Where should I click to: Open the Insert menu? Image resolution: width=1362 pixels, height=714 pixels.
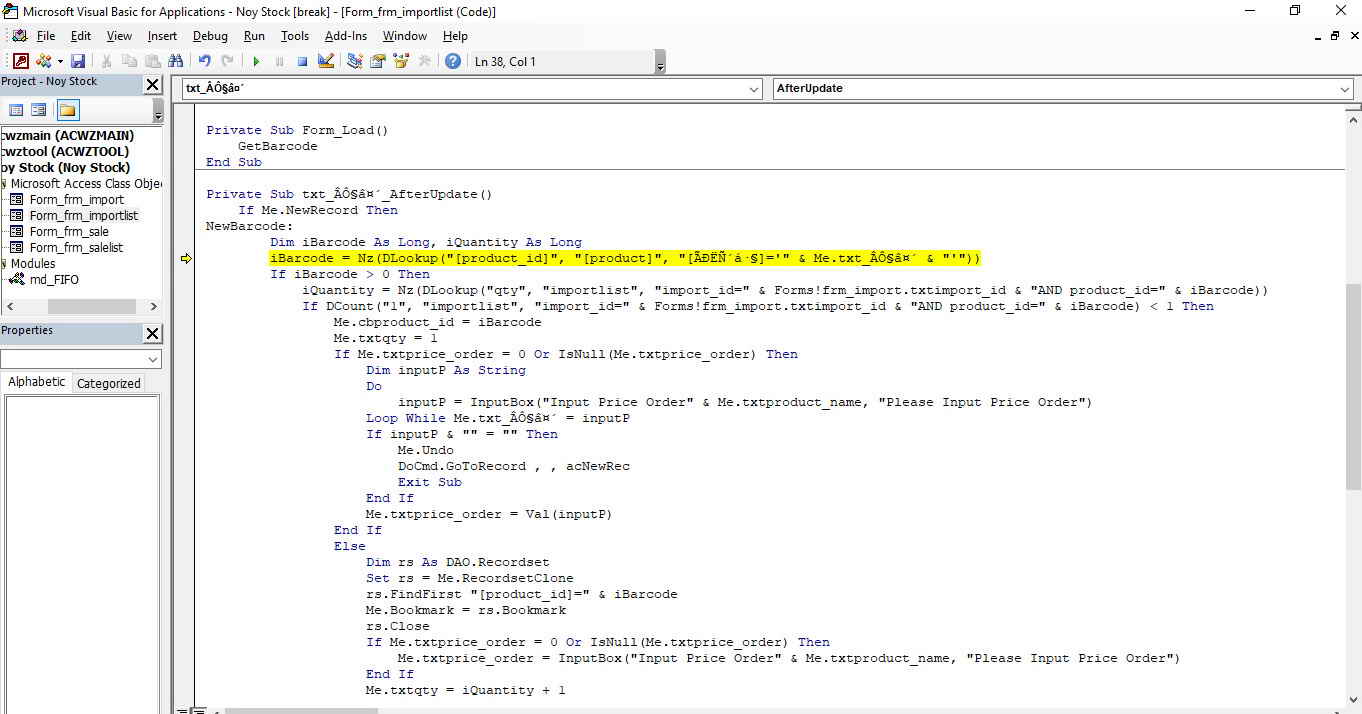(x=162, y=36)
